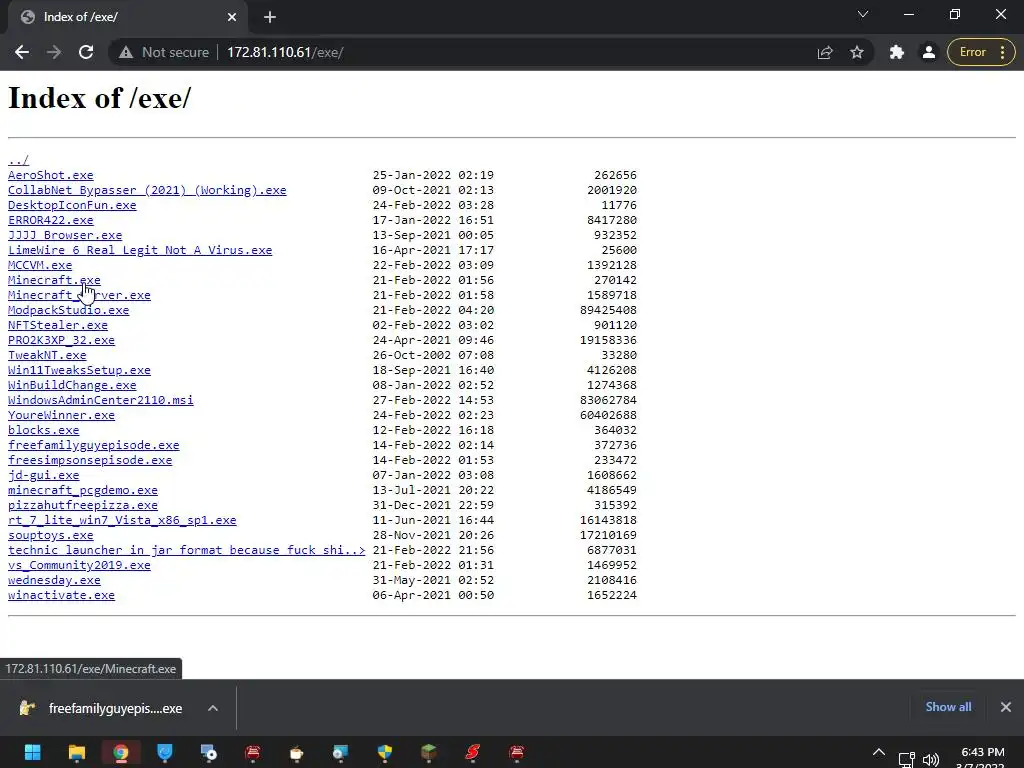Screen dimensions: 1024x768
Task: Click the Chrome taskbar icon
Action: (x=121, y=753)
